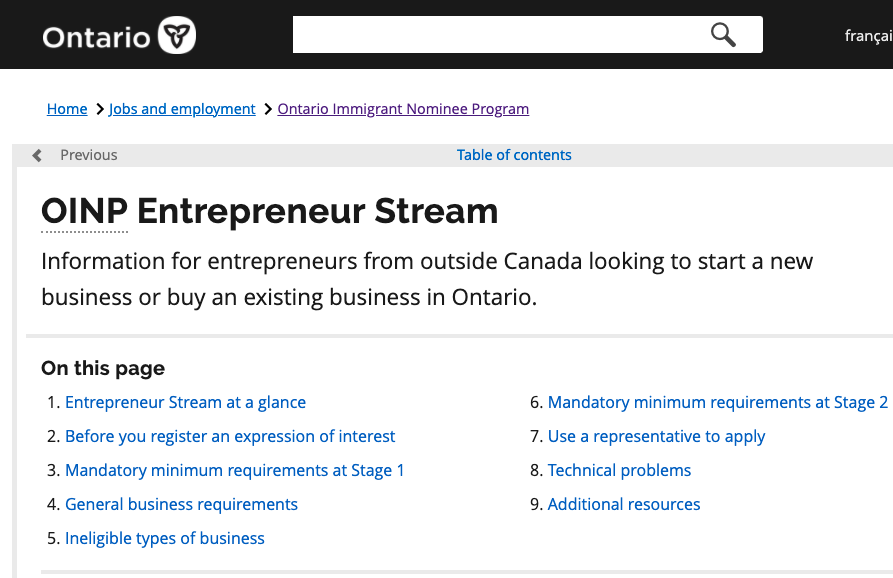893x578 pixels.
Task: Click the magnifying glass search icon
Action: (723, 35)
